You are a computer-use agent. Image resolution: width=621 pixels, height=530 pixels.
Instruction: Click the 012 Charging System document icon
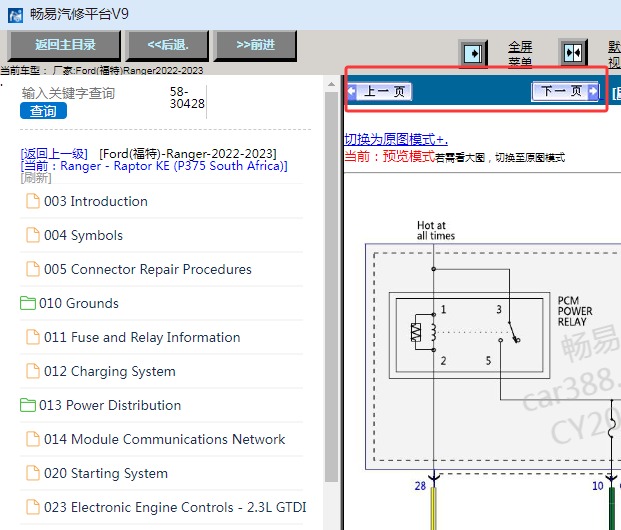(x=33, y=371)
